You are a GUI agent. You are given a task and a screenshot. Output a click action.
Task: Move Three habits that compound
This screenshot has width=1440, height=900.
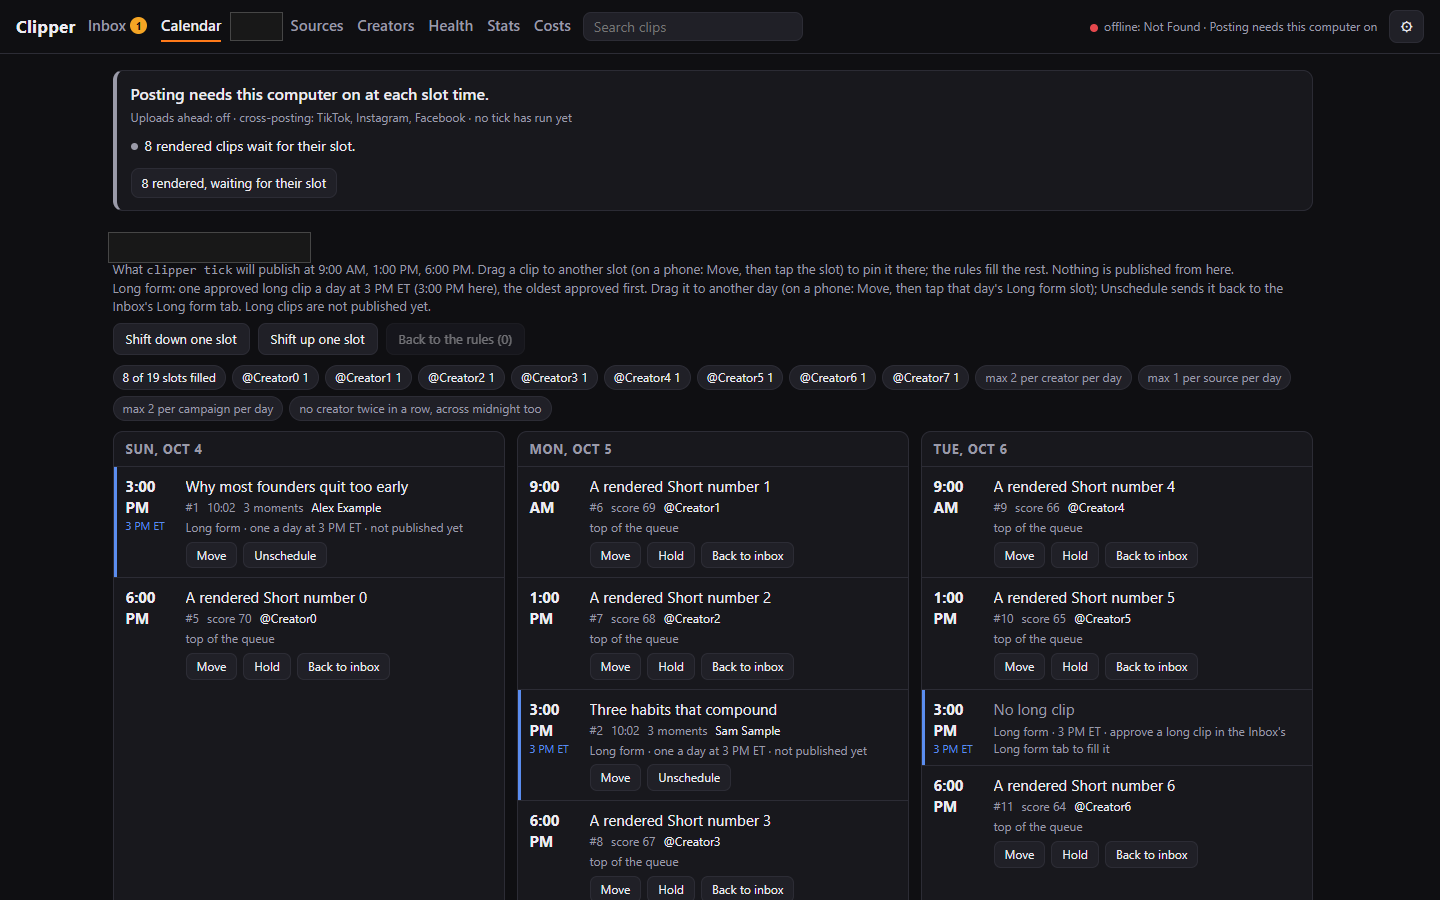click(x=615, y=778)
